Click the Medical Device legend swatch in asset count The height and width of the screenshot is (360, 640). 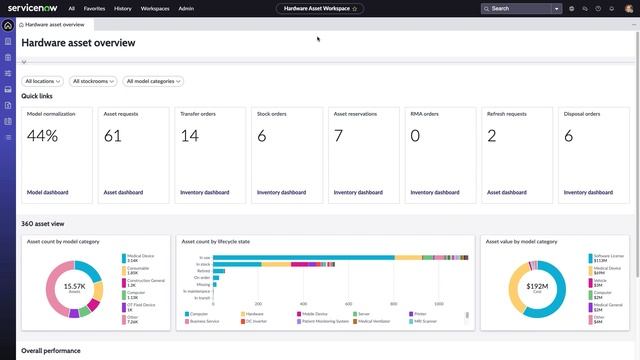pos(124,258)
